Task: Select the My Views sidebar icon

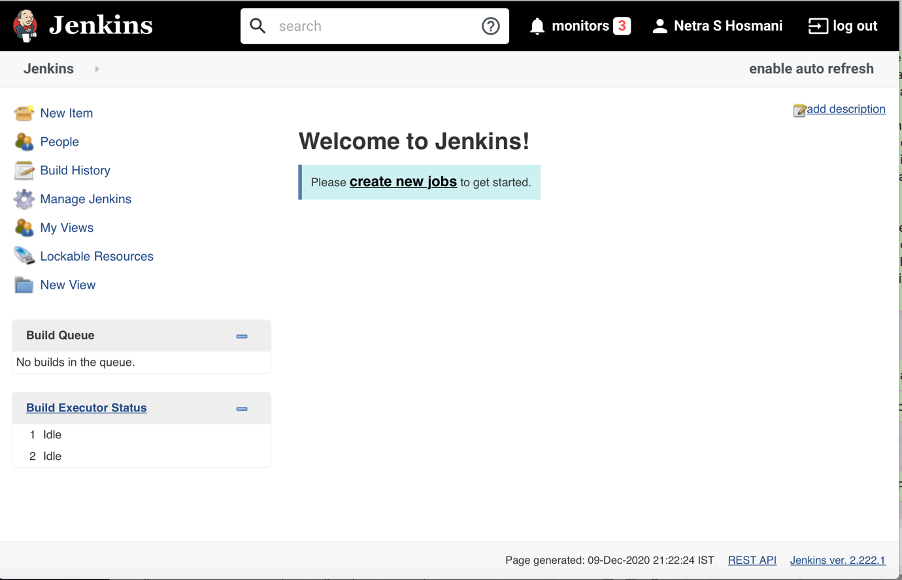Action: (x=23, y=227)
